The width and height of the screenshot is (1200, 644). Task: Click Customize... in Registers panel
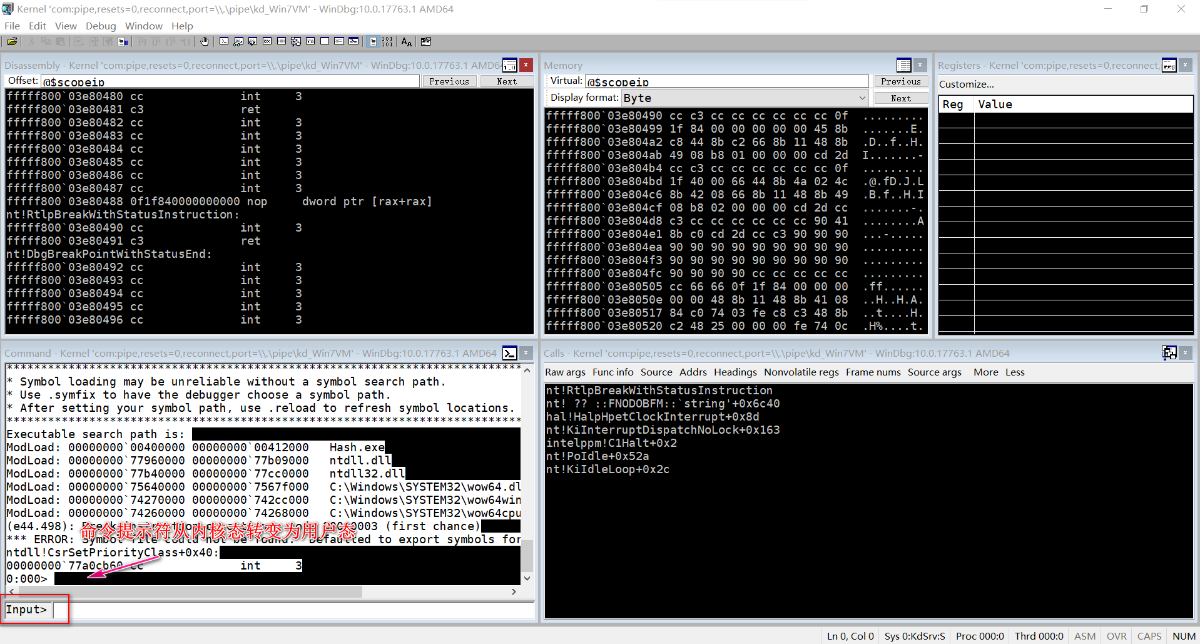click(x=966, y=84)
